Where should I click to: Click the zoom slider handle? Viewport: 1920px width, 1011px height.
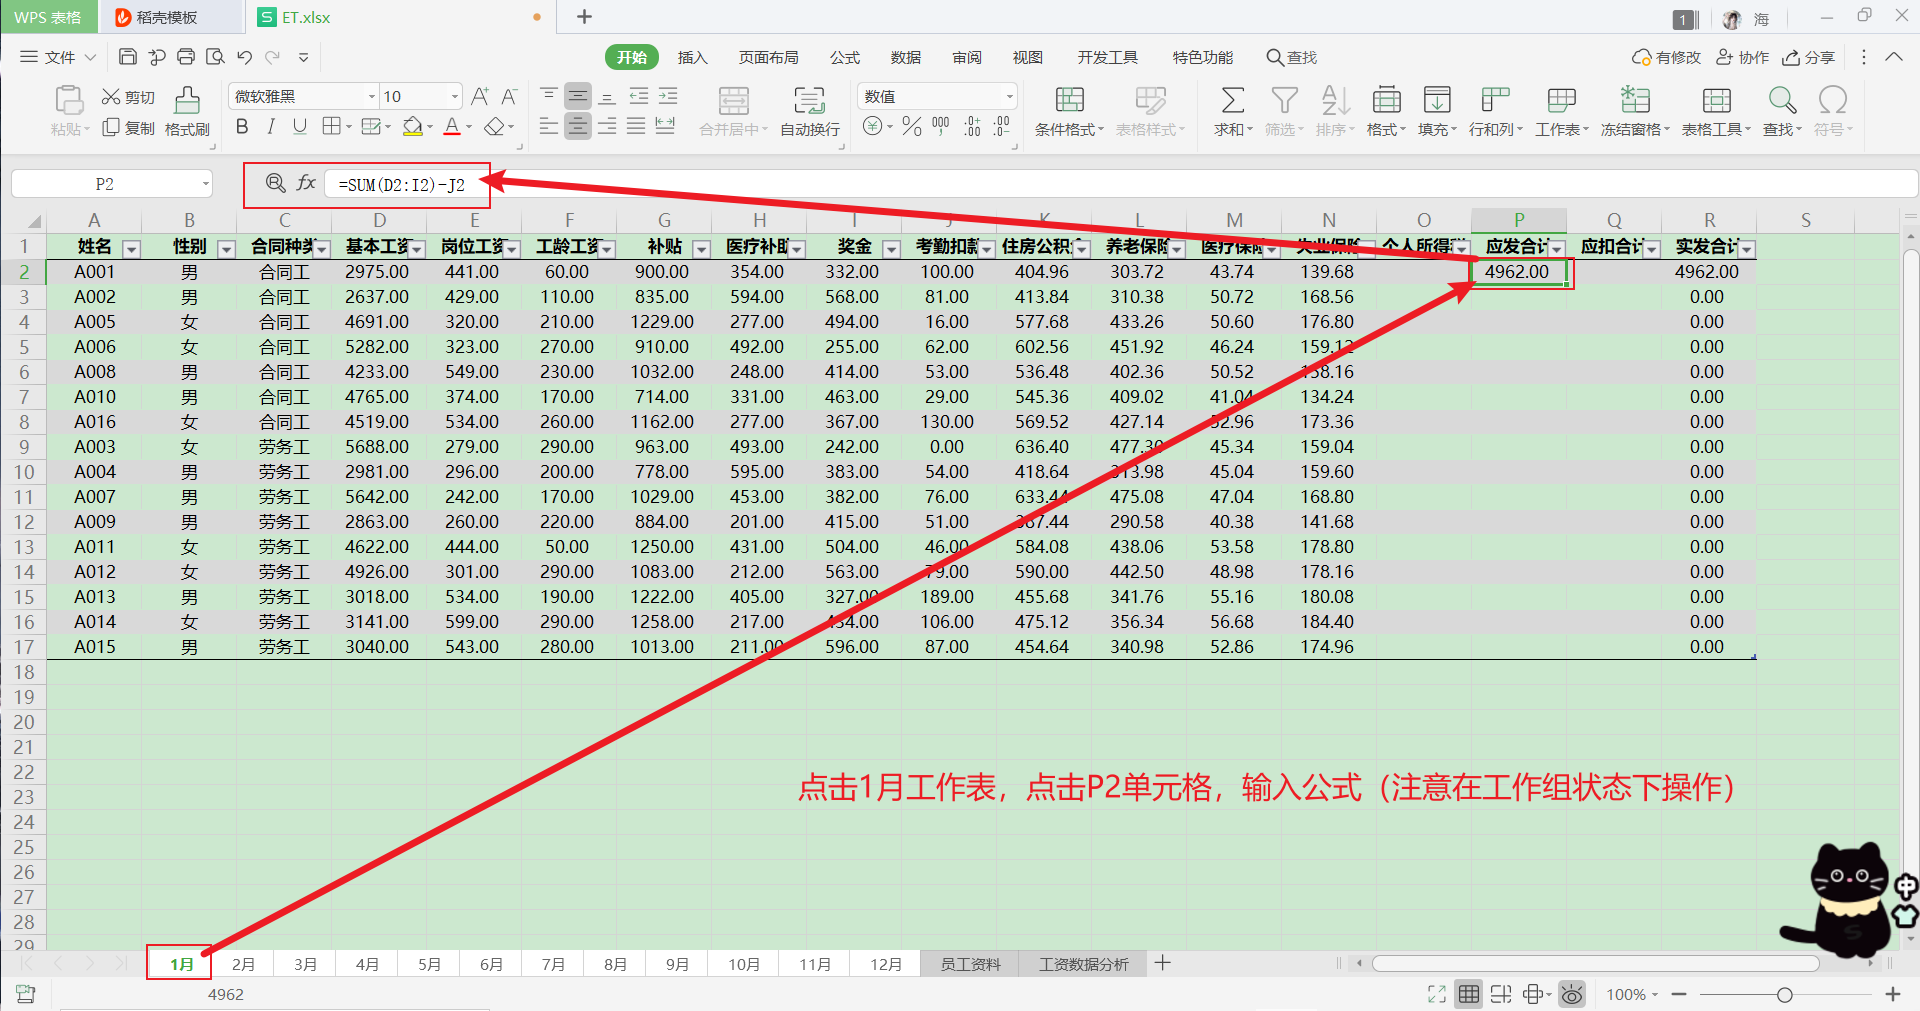click(x=1784, y=994)
